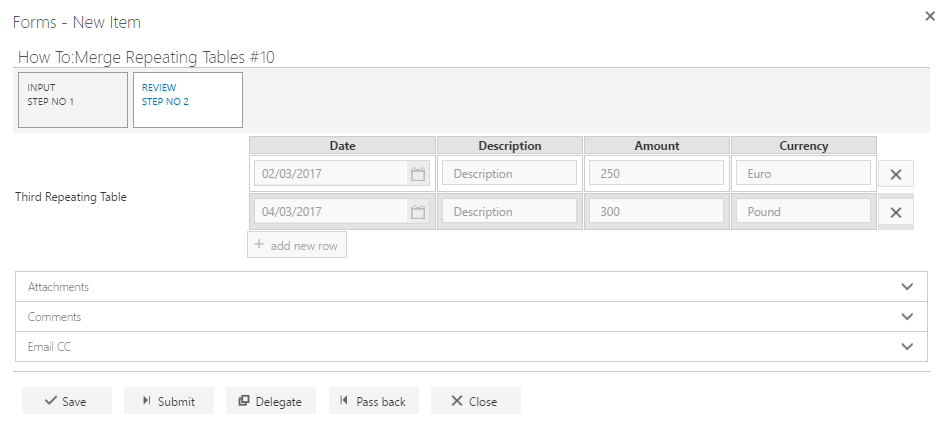Viewport: 945px width, 425px height.
Task: Switch to the Input Step No 1 tab
Action: [x=73, y=100]
